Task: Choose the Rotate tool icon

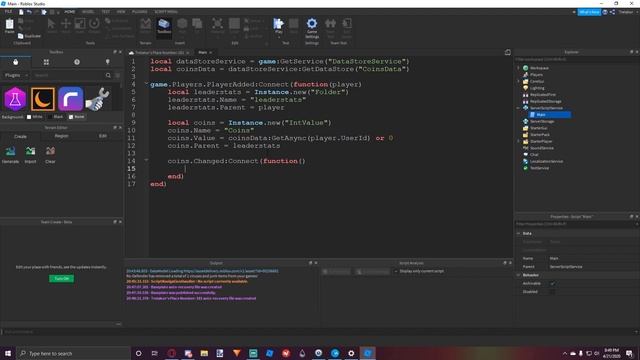Action: (94, 24)
